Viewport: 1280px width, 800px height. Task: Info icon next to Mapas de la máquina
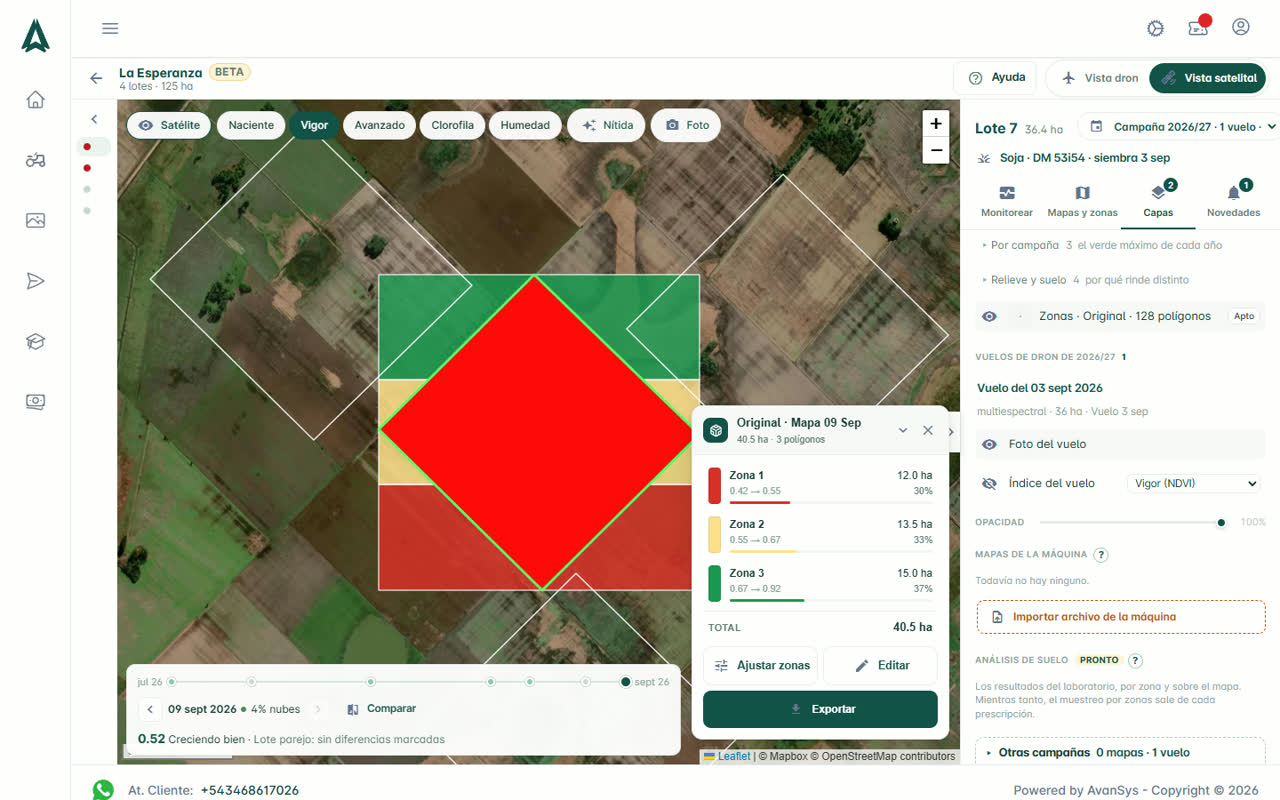[1101, 555]
